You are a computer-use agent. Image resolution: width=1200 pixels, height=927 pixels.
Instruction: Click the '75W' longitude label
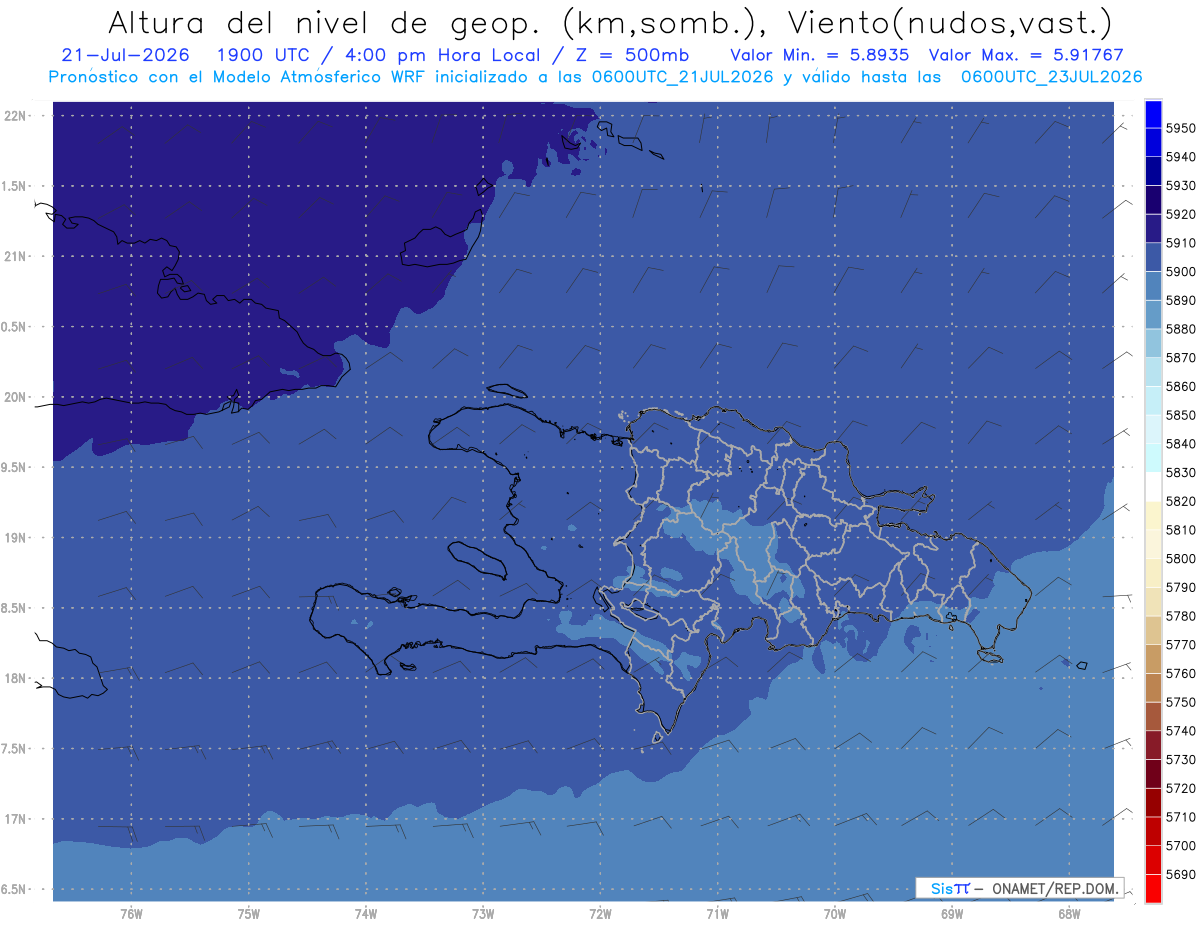pyautogui.click(x=249, y=914)
